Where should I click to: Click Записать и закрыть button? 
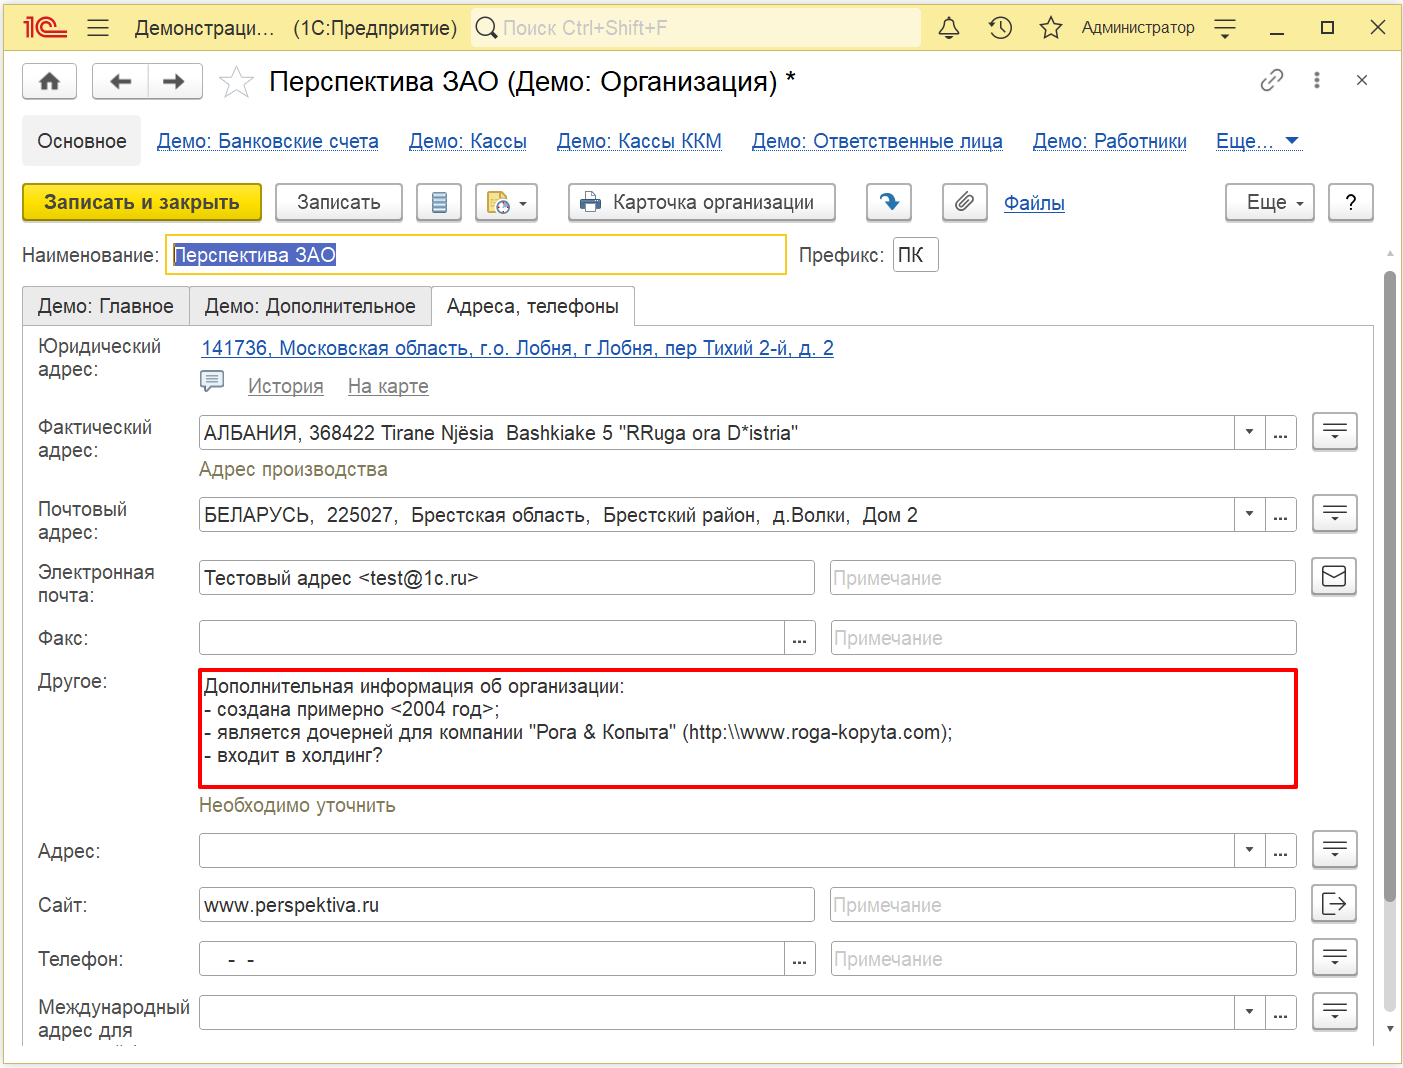pos(142,202)
